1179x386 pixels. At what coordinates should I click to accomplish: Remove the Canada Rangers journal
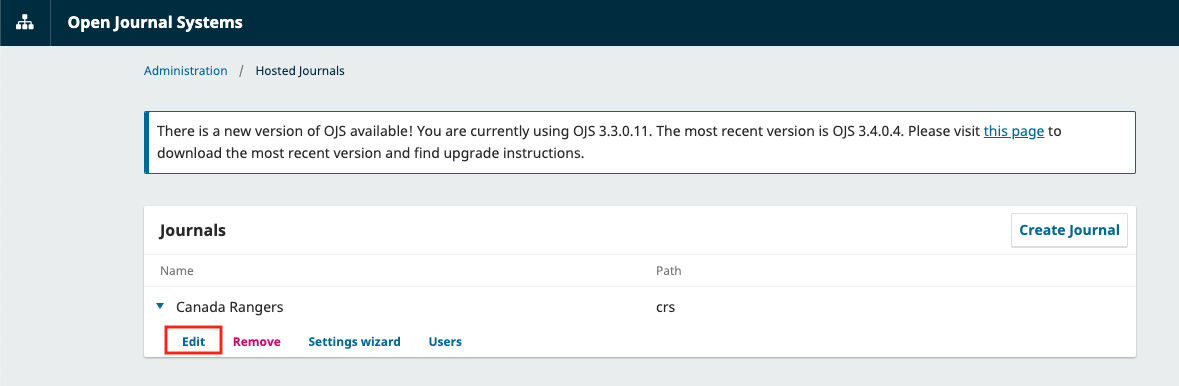(256, 342)
